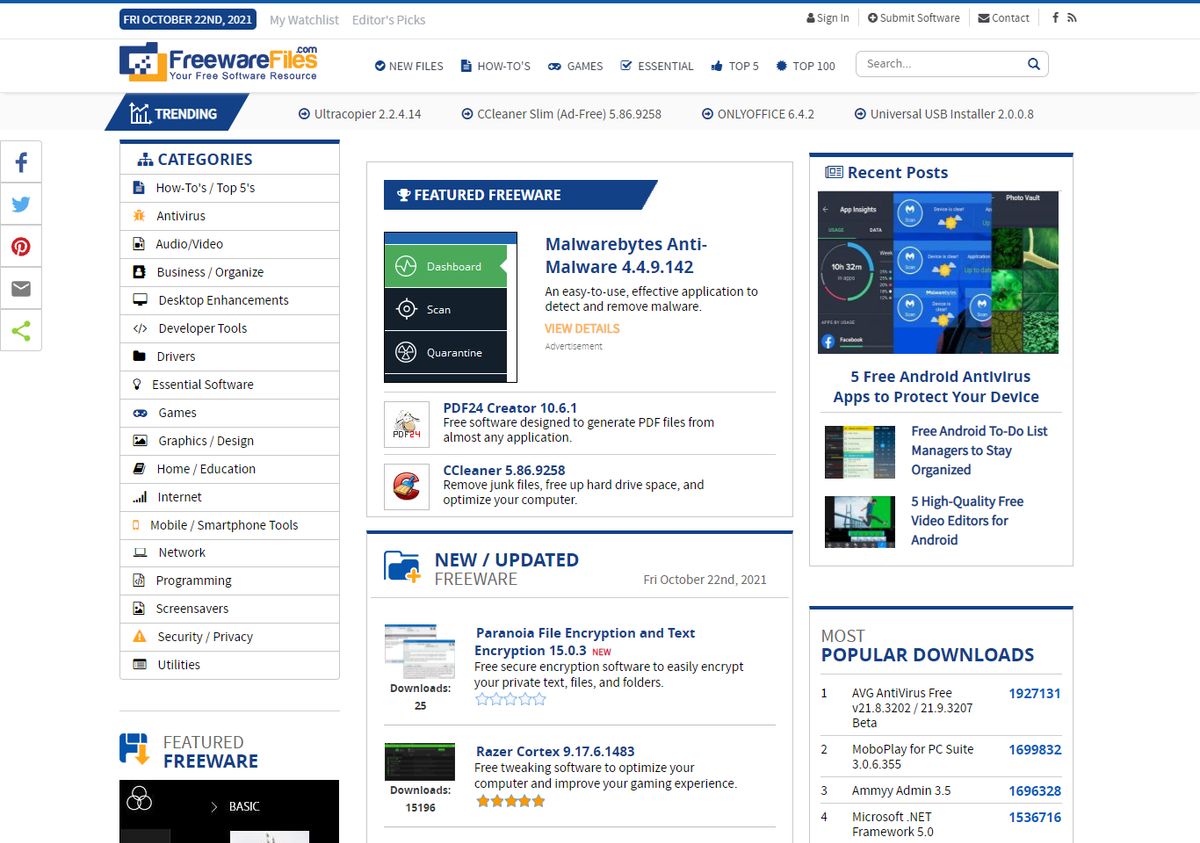Open the Razer Cortex 9.17.6.1483 link

pyautogui.click(x=555, y=751)
